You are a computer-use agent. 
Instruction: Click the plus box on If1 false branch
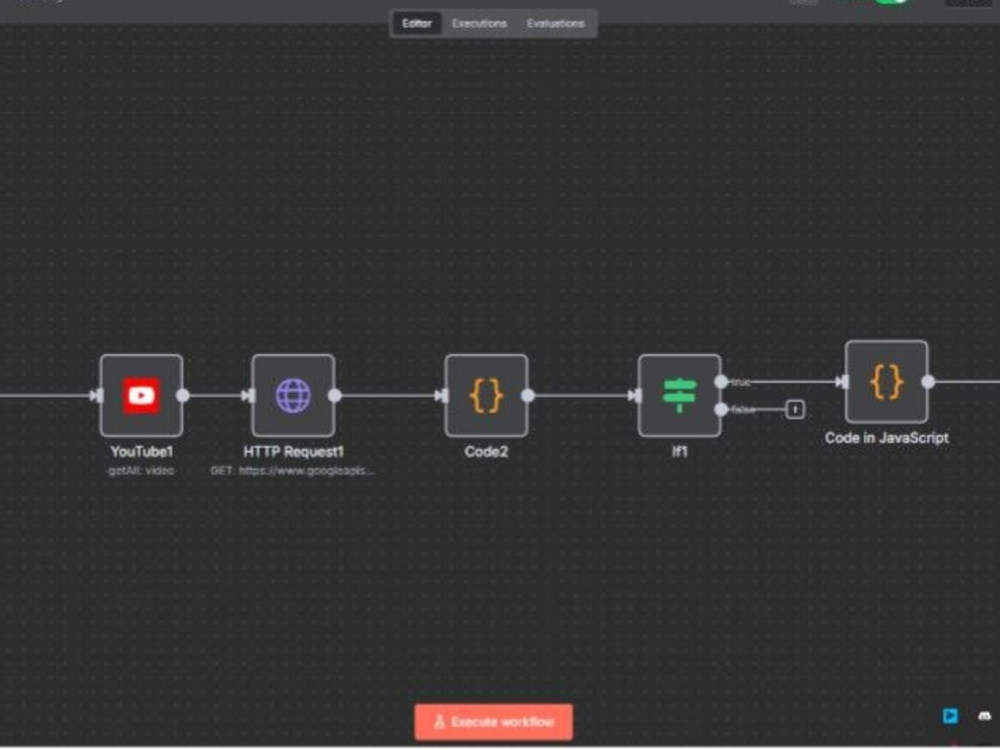[x=795, y=409]
